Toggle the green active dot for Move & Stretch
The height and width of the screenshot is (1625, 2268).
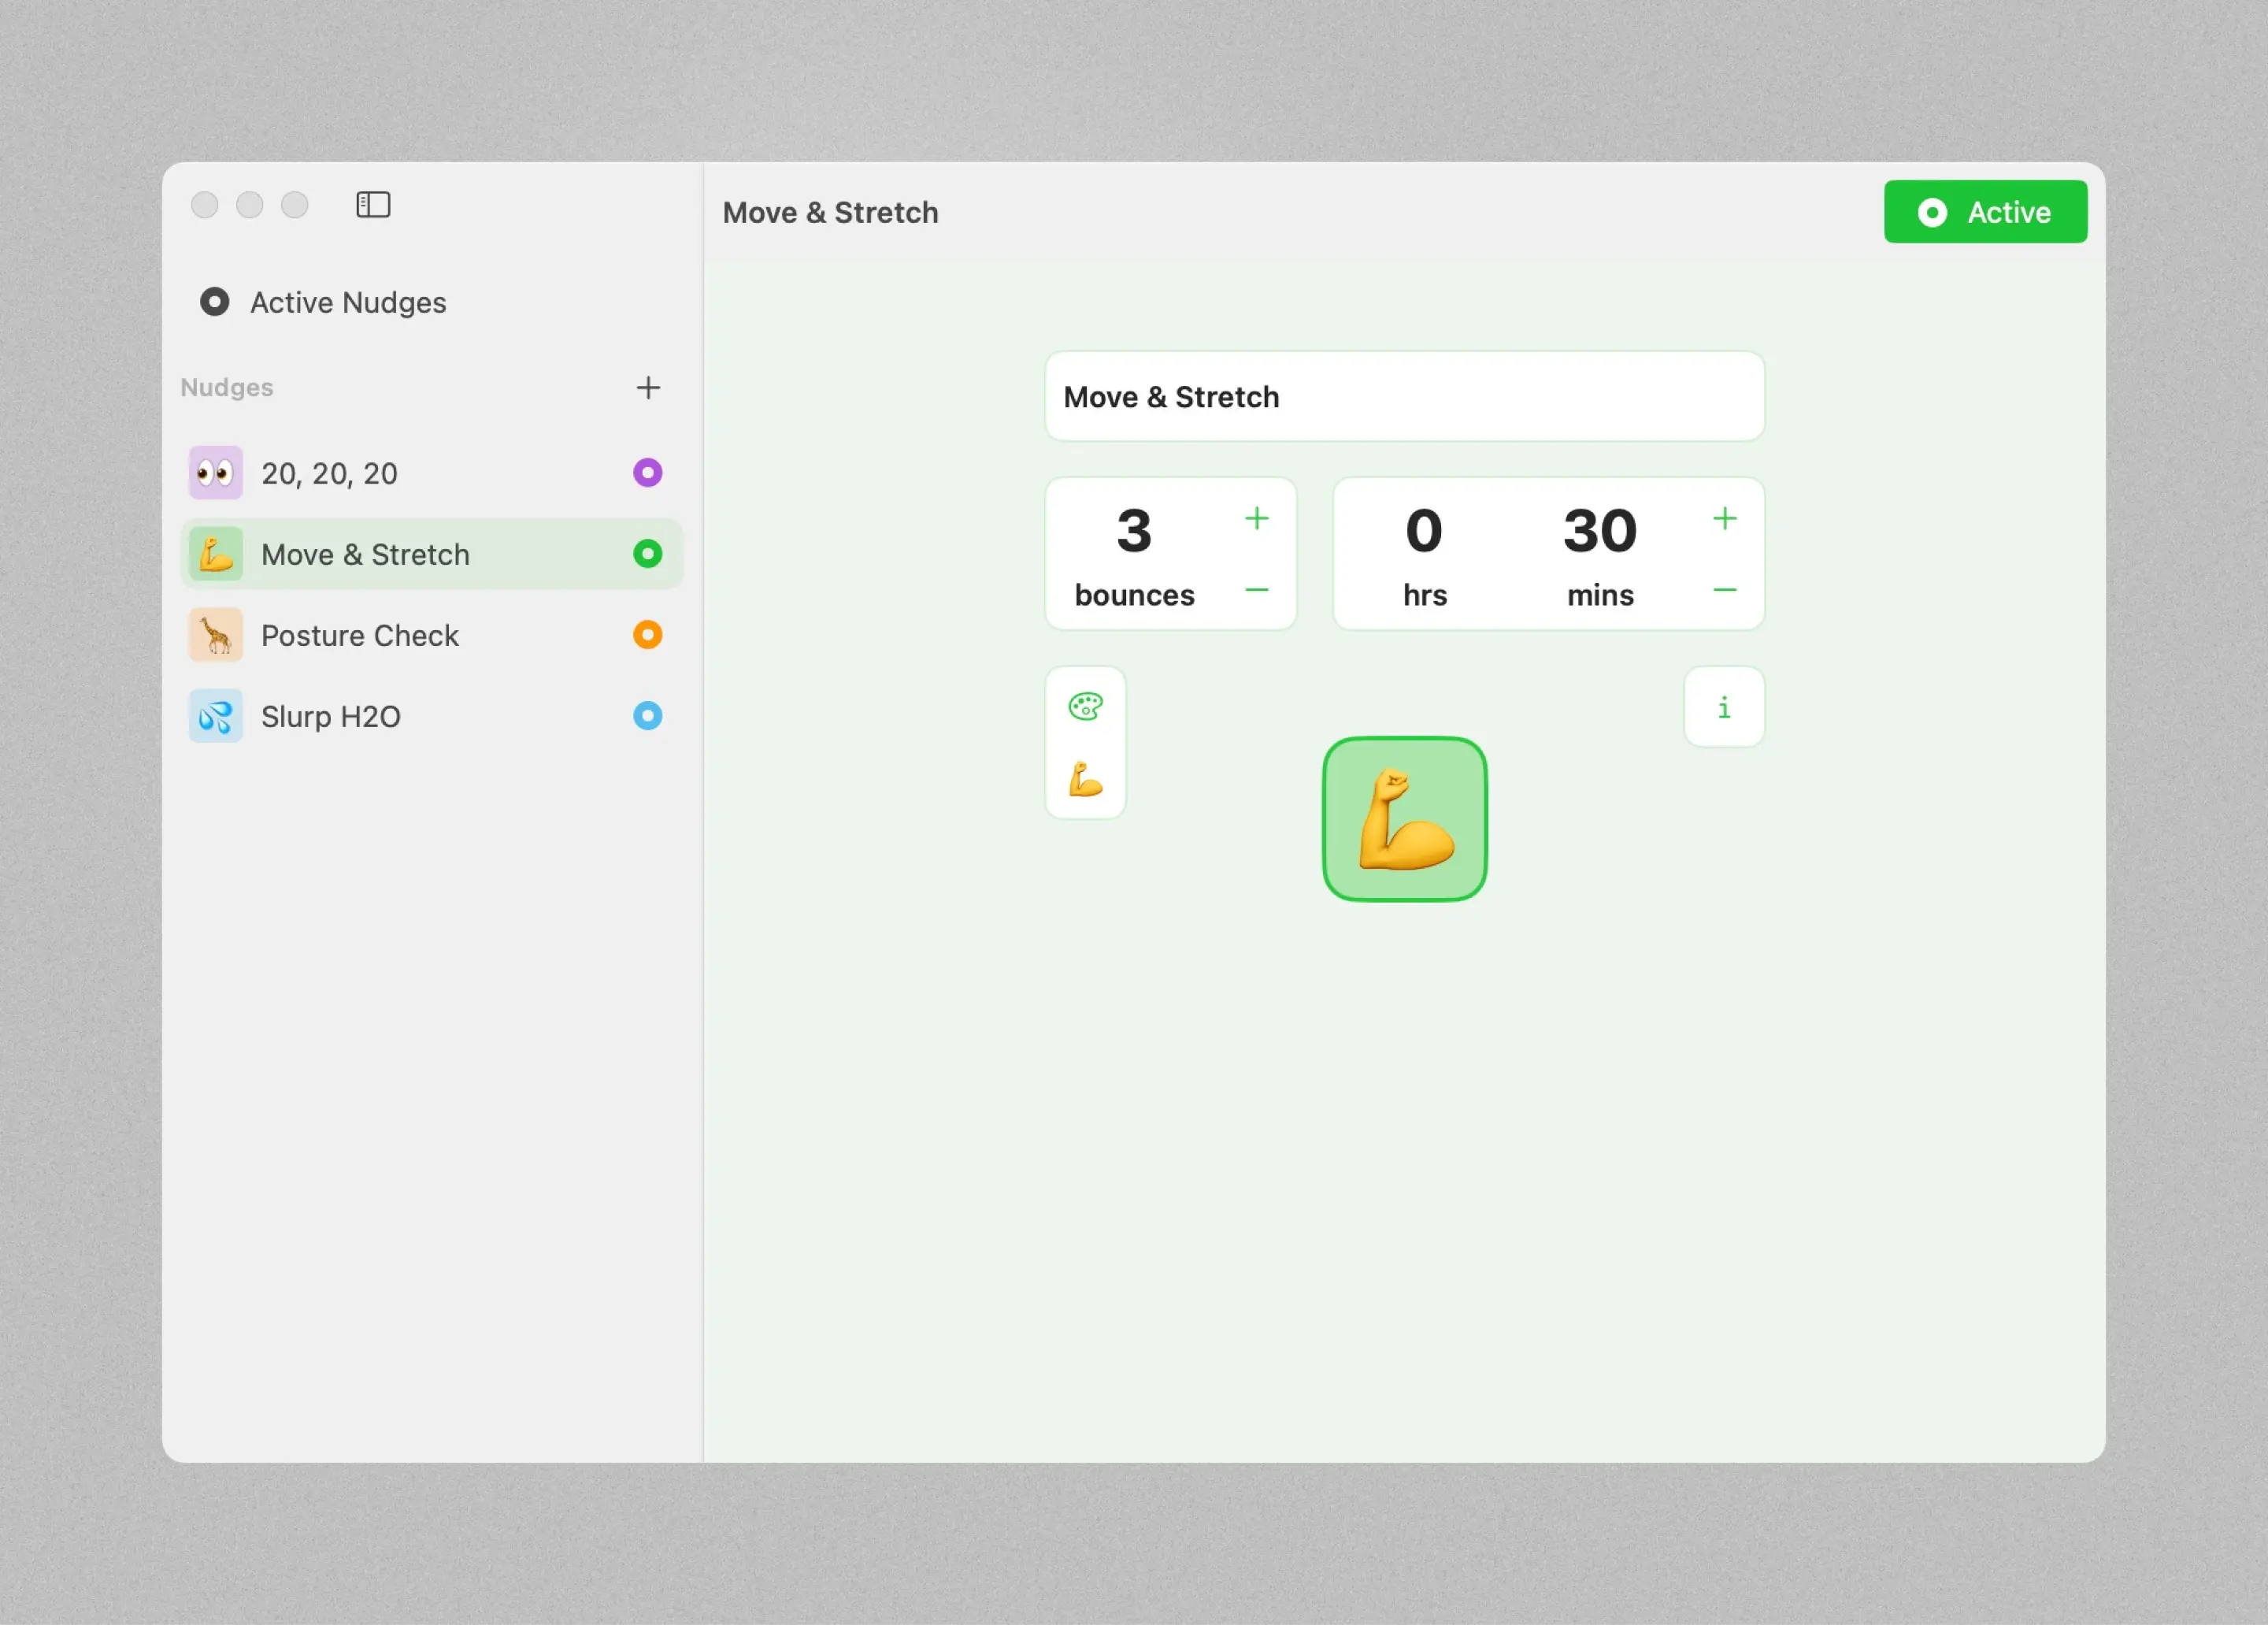648,554
